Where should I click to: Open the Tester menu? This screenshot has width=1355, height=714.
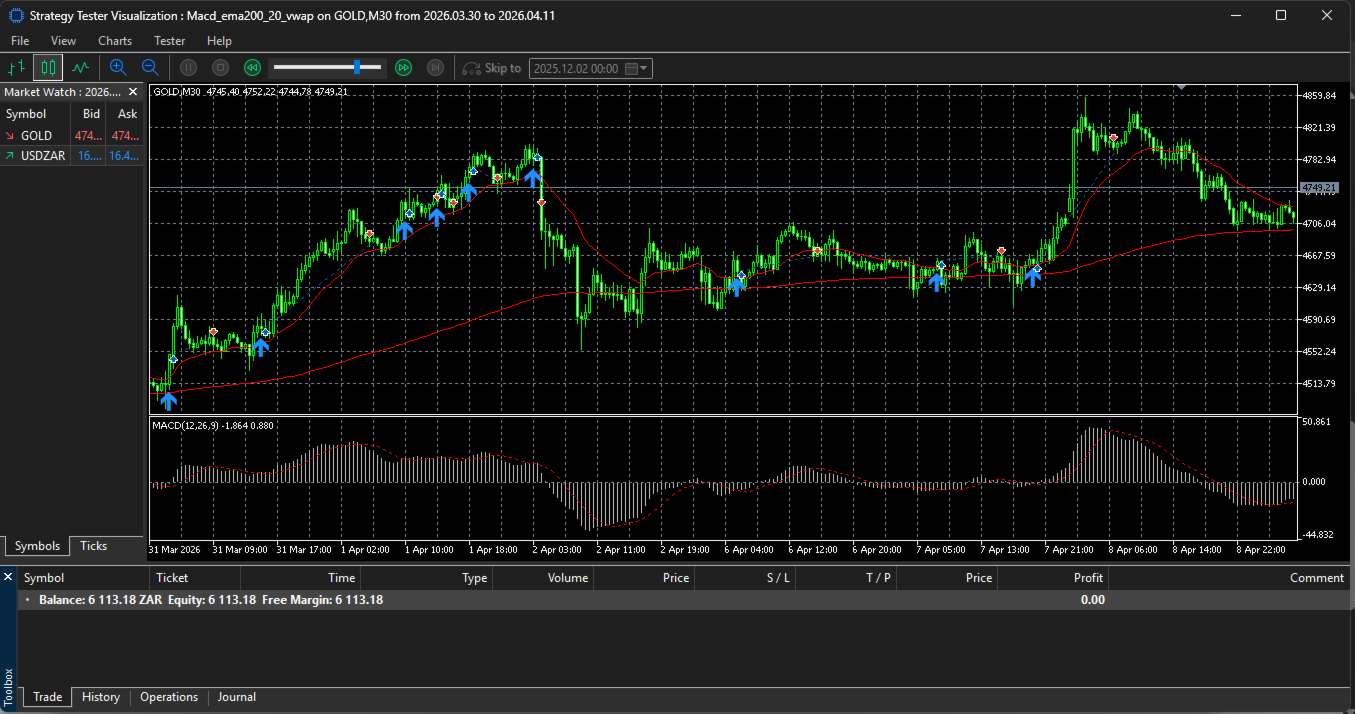pyautogui.click(x=170, y=41)
